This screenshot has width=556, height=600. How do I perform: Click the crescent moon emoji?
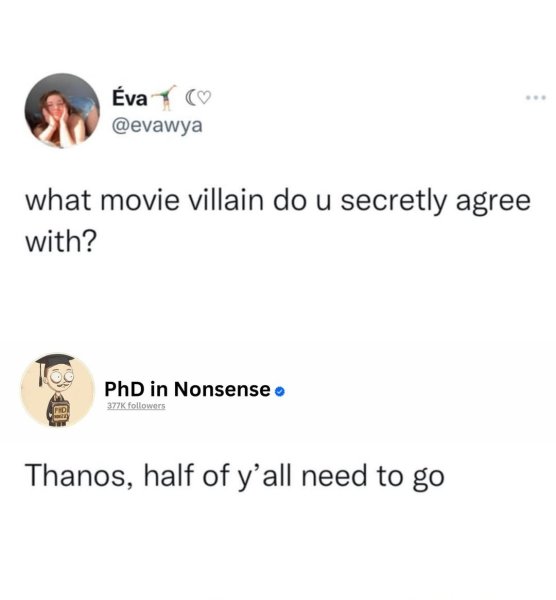[190, 98]
